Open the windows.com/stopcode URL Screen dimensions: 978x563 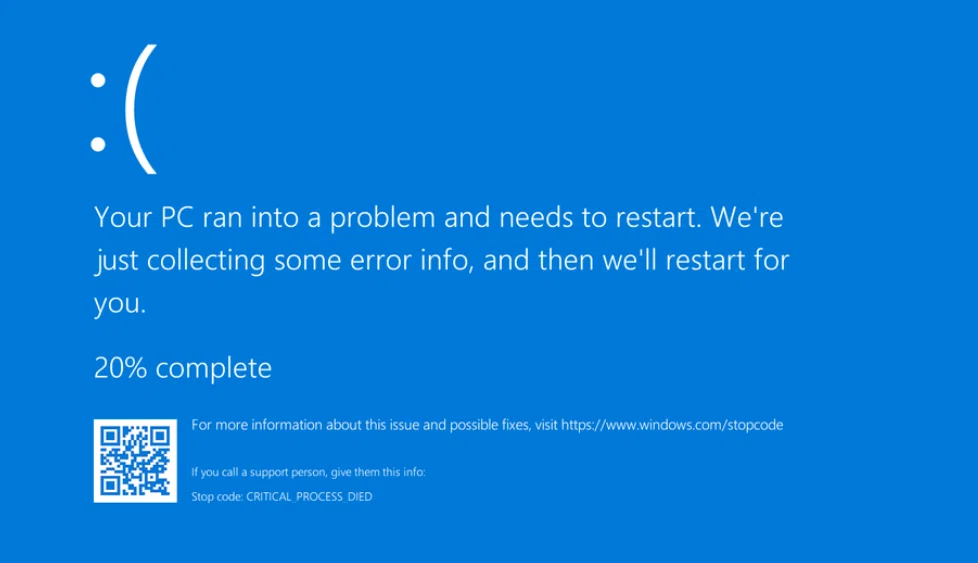pos(672,425)
